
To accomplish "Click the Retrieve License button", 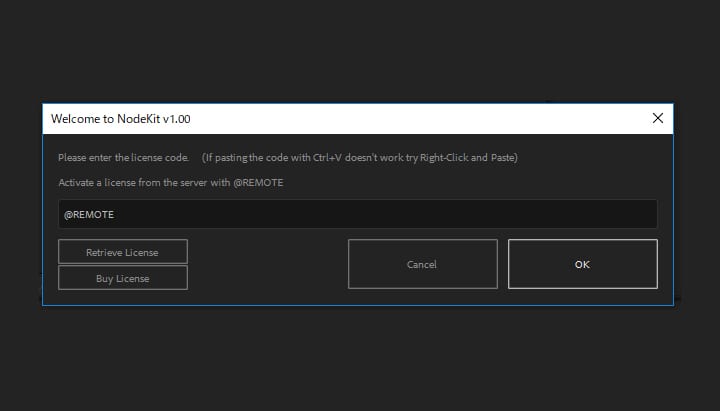I will click(123, 252).
